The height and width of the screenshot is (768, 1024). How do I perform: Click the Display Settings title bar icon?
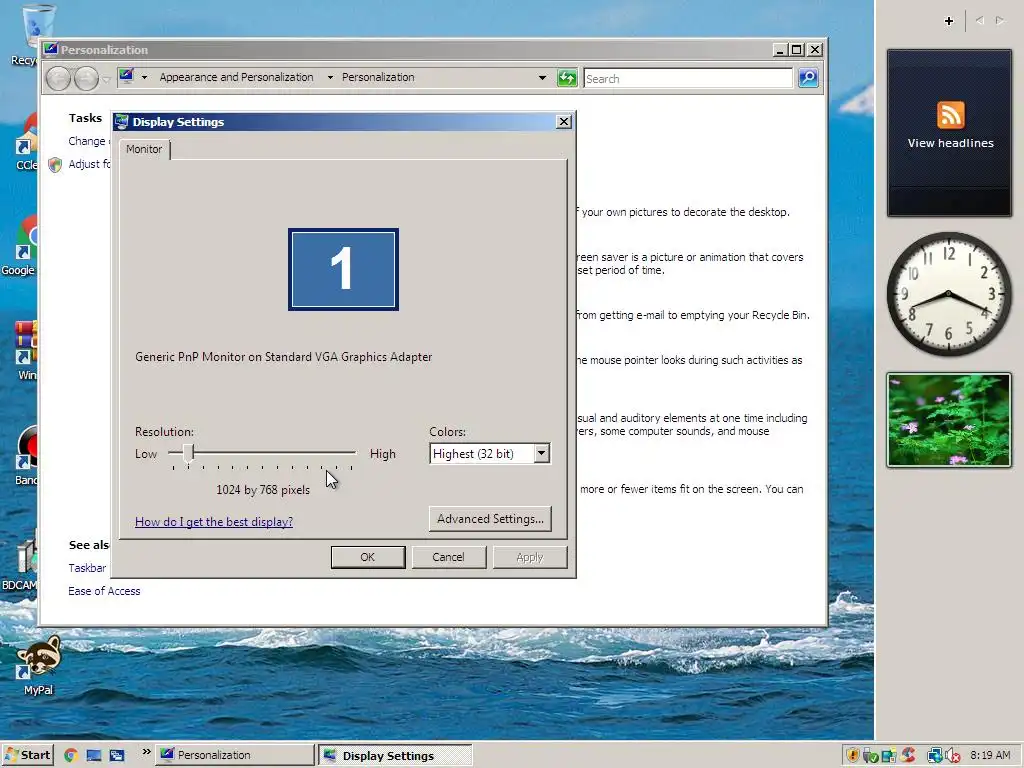click(121, 121)
